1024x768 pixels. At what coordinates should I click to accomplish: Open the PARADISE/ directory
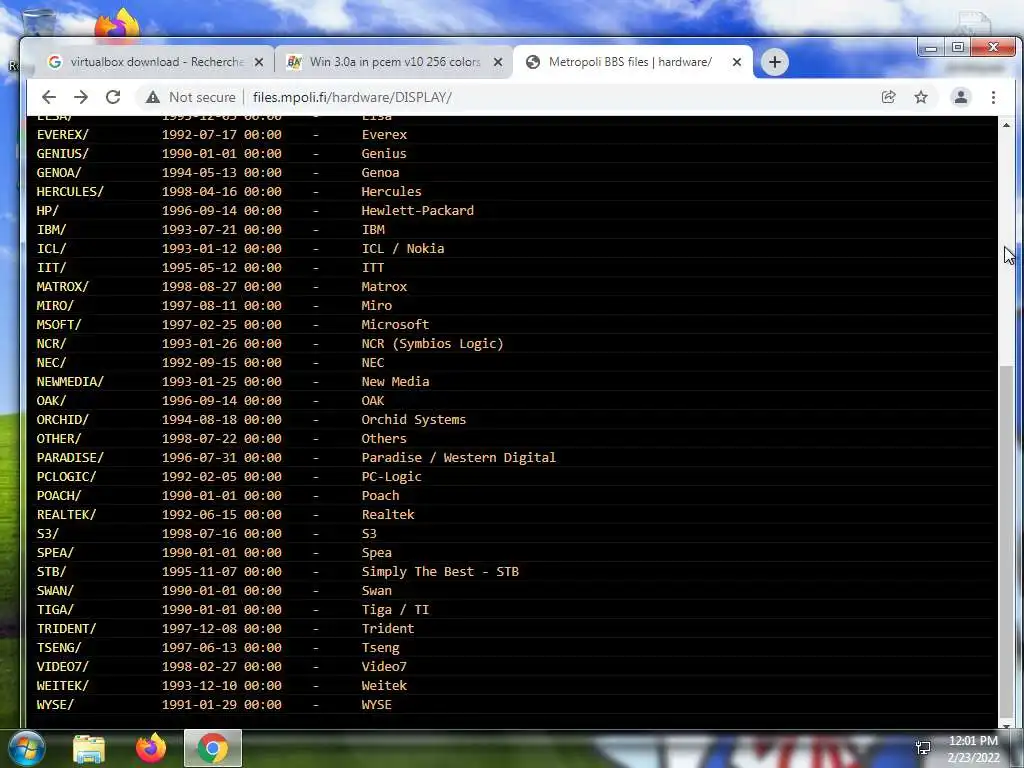(x=70, y=457)
